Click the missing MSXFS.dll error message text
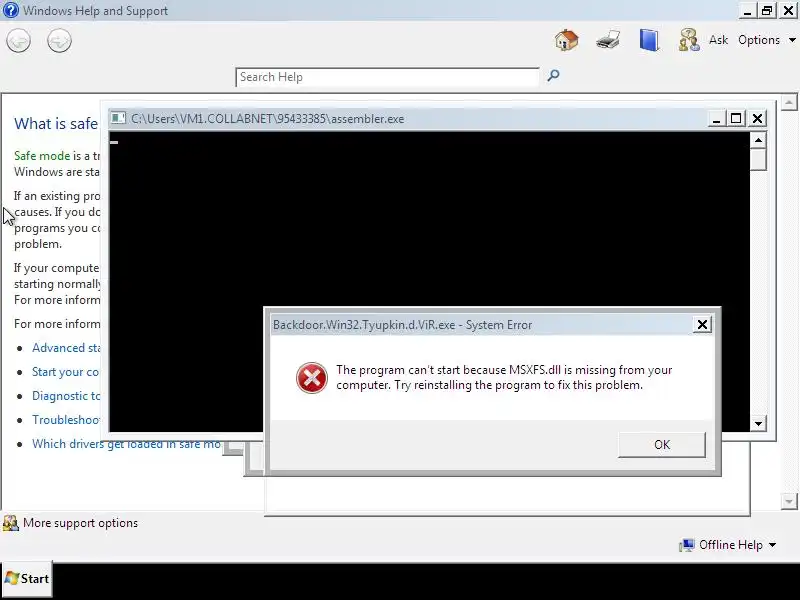This screenshot has height=600, width=800. pyautogui.click(x=504, y=378)
